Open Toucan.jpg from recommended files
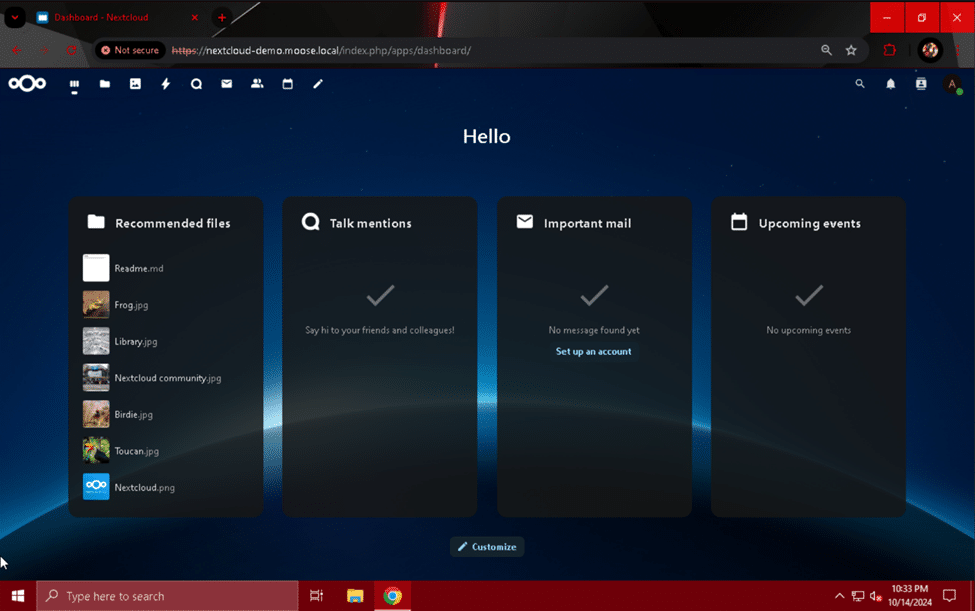The width and height of the screenshot is (975, 611). click(x=165, y=451)
